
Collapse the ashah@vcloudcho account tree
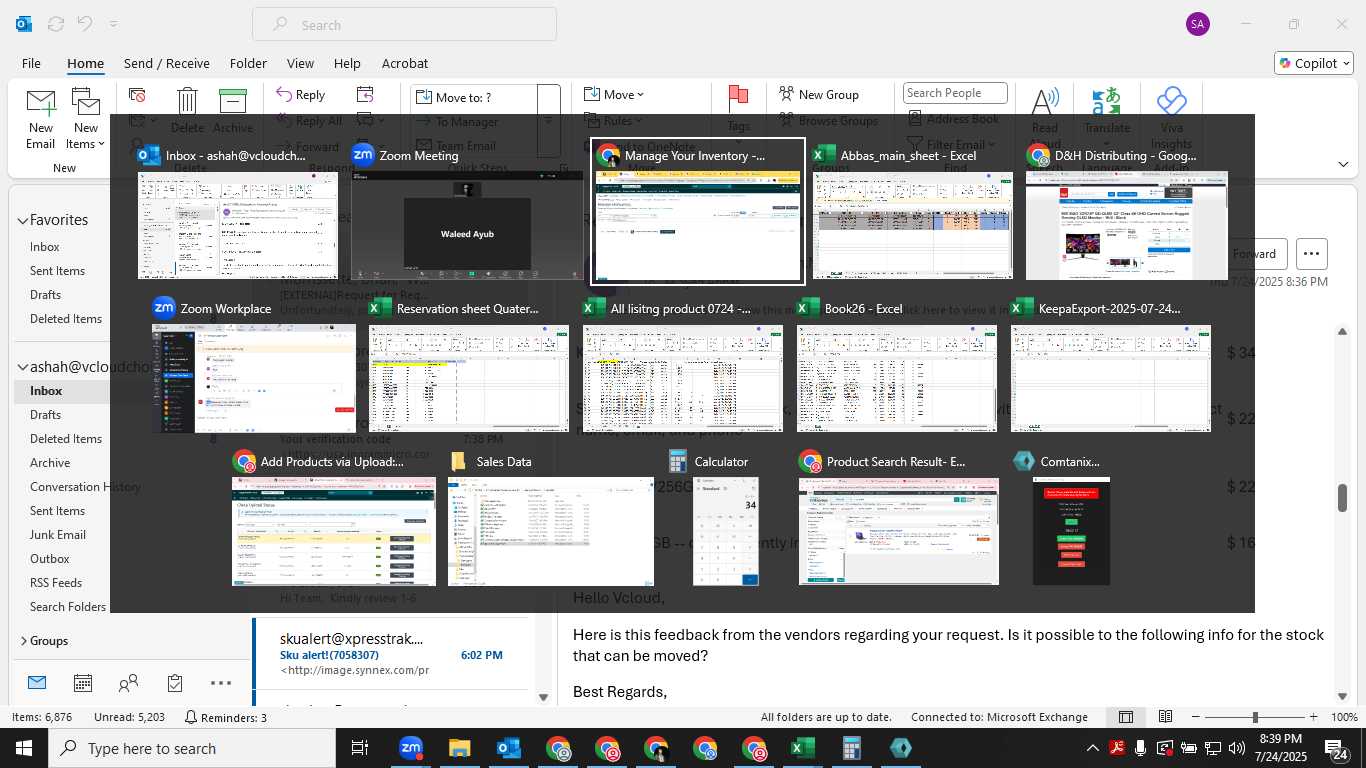(x=22, y=367)
